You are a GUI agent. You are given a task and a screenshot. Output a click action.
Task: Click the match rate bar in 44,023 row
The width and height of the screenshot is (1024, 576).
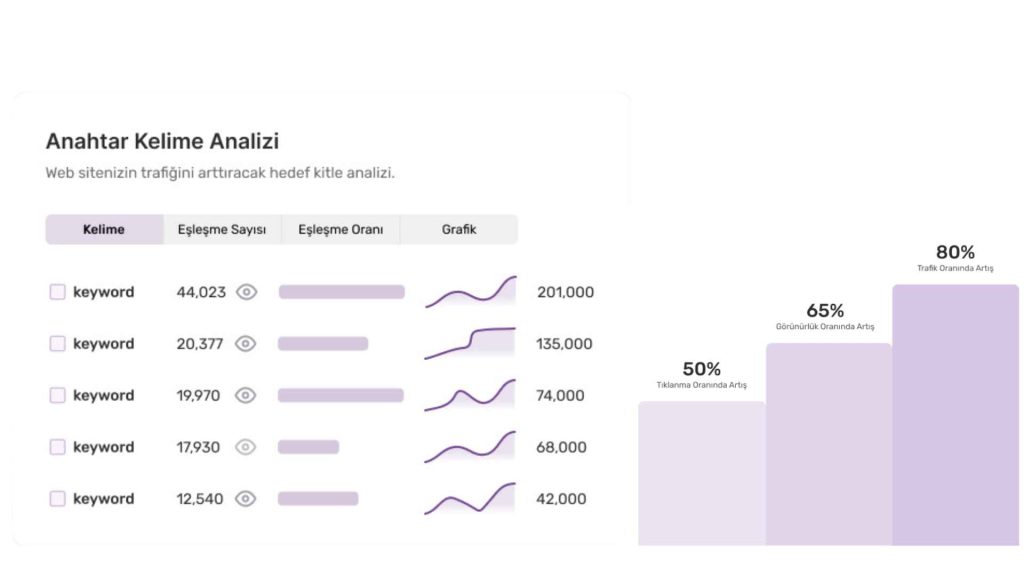[341, 292]
